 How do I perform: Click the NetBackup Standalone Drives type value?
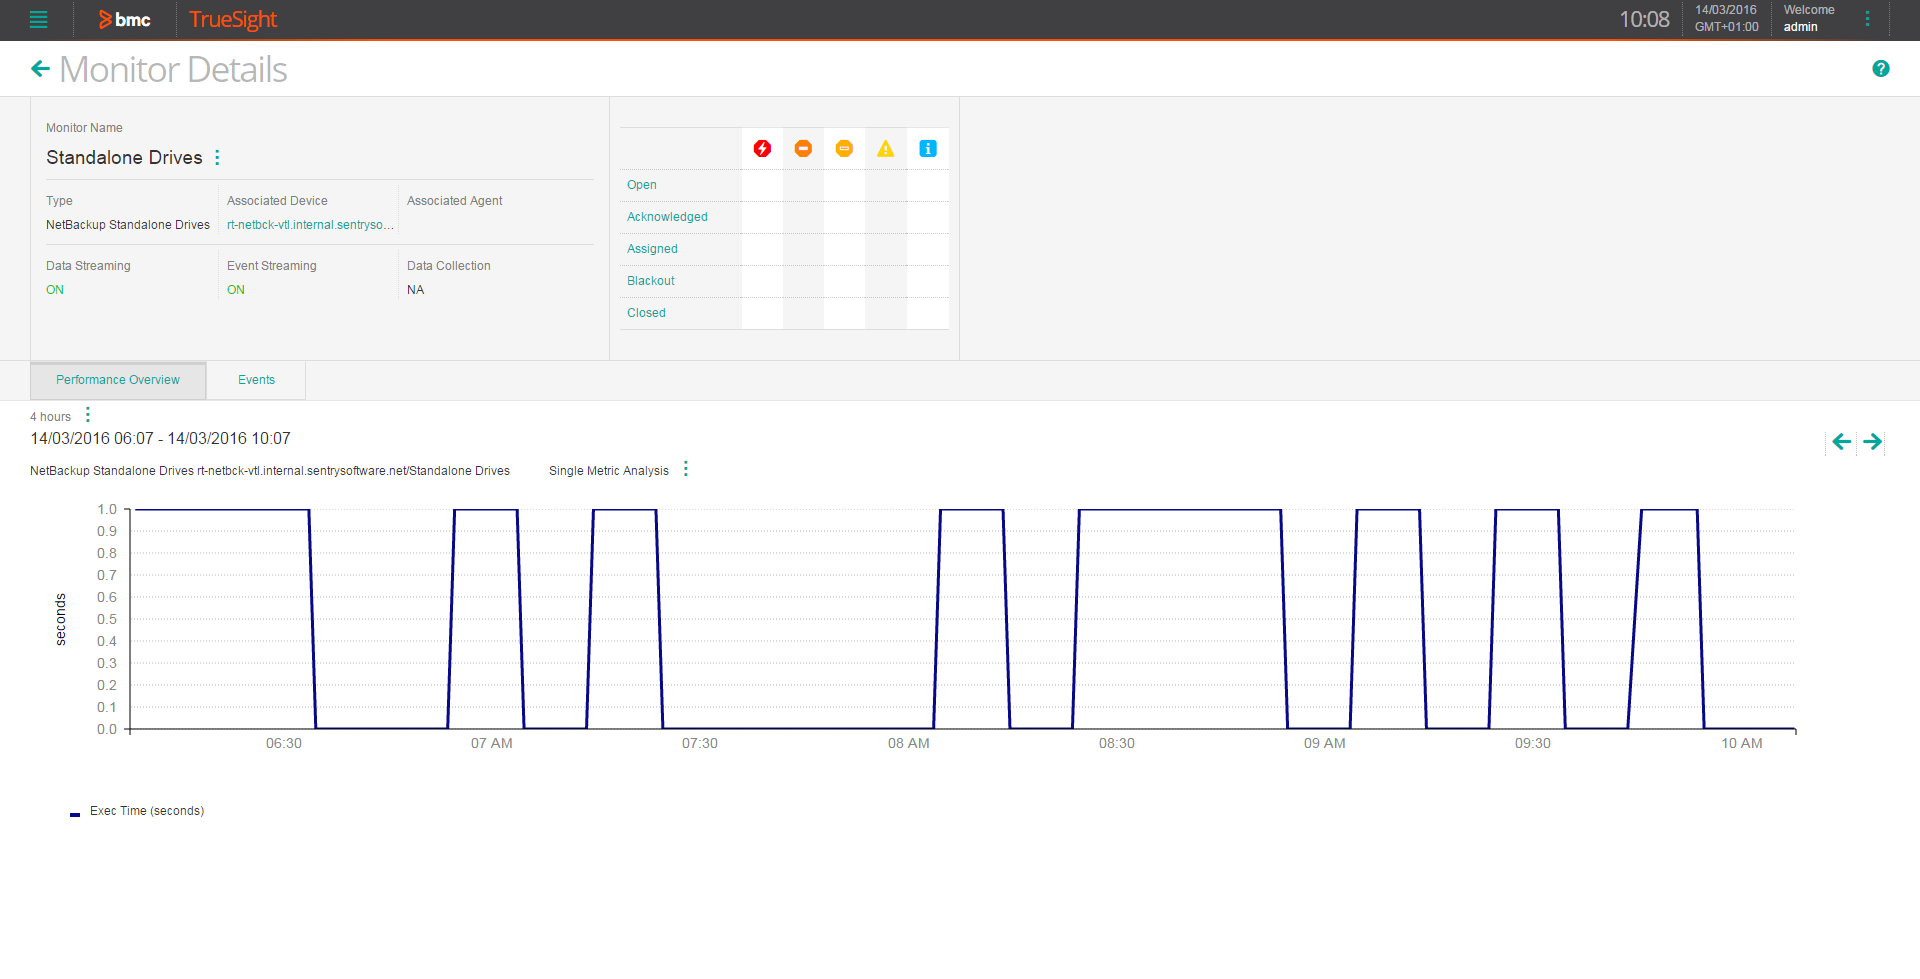click(x=128, y=225)
